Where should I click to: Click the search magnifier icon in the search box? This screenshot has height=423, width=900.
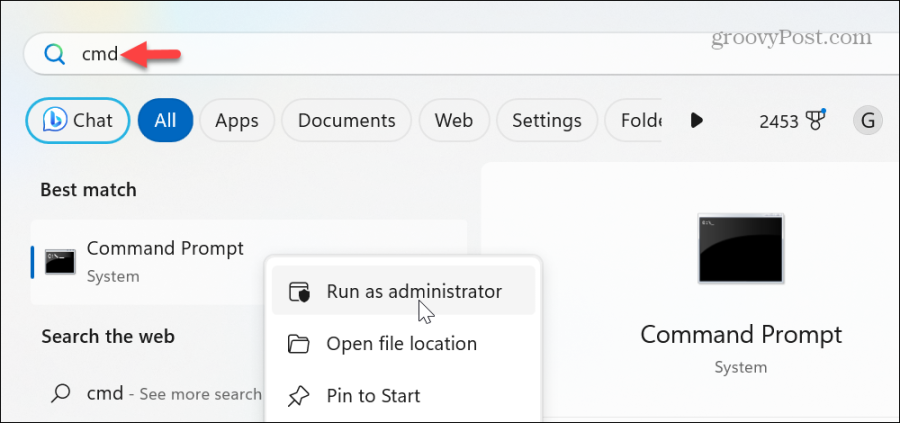[55, 55]
